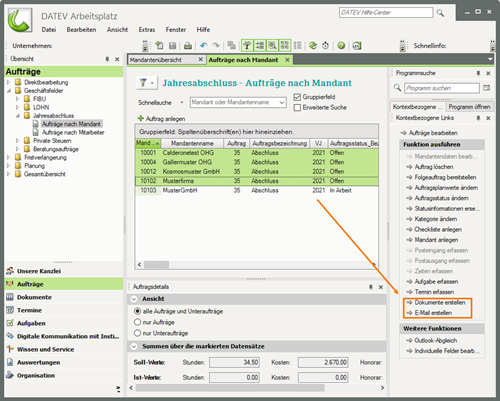Click the Aufträge bearbeiten link
The width and height of the screenshot is (500, 401).
click(433, 133)
